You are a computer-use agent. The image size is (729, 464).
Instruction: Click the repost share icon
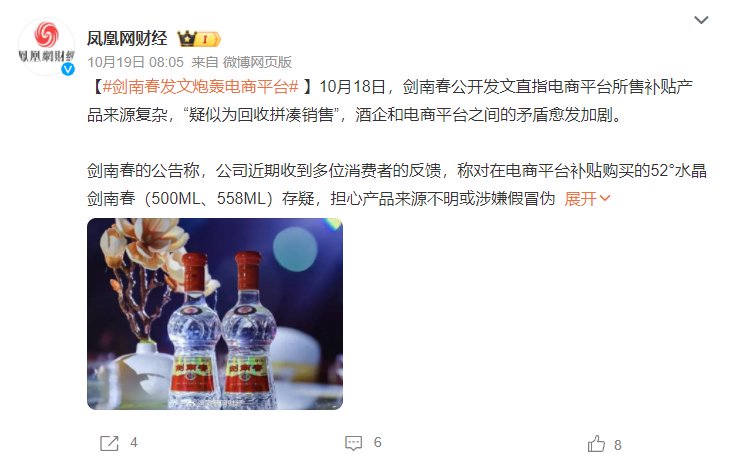109,443
